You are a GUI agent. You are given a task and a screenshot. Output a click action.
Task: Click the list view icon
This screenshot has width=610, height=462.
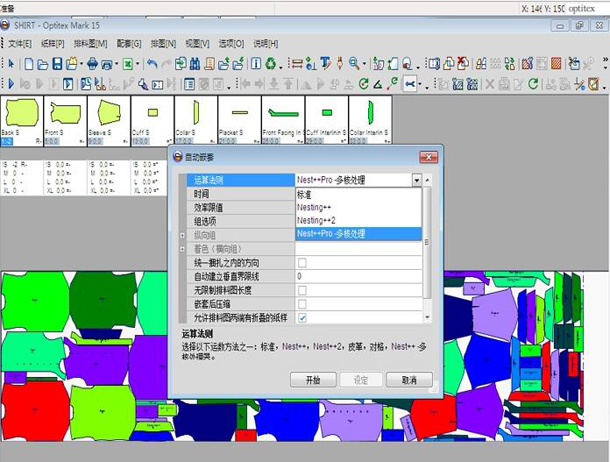[x=189, y=84]
